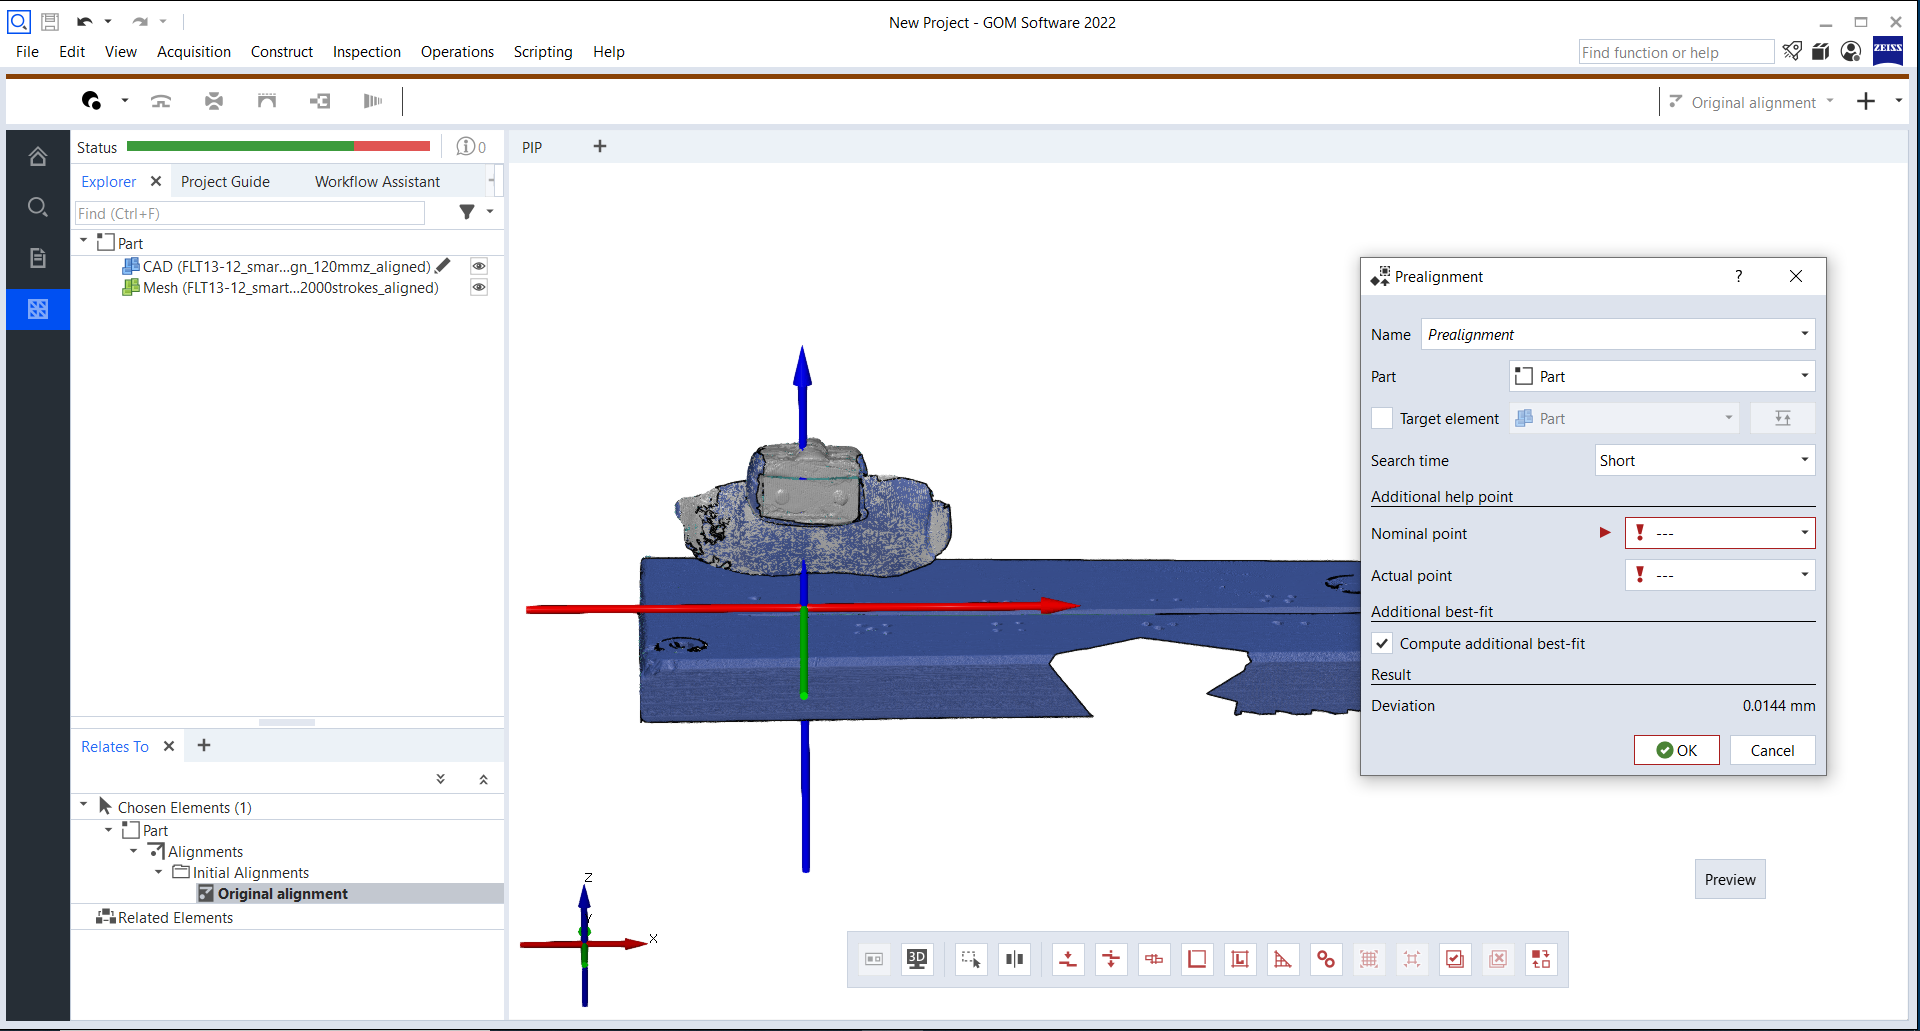
Task: Open the Home workspace from the sidebar
Action: click(38, 156)
